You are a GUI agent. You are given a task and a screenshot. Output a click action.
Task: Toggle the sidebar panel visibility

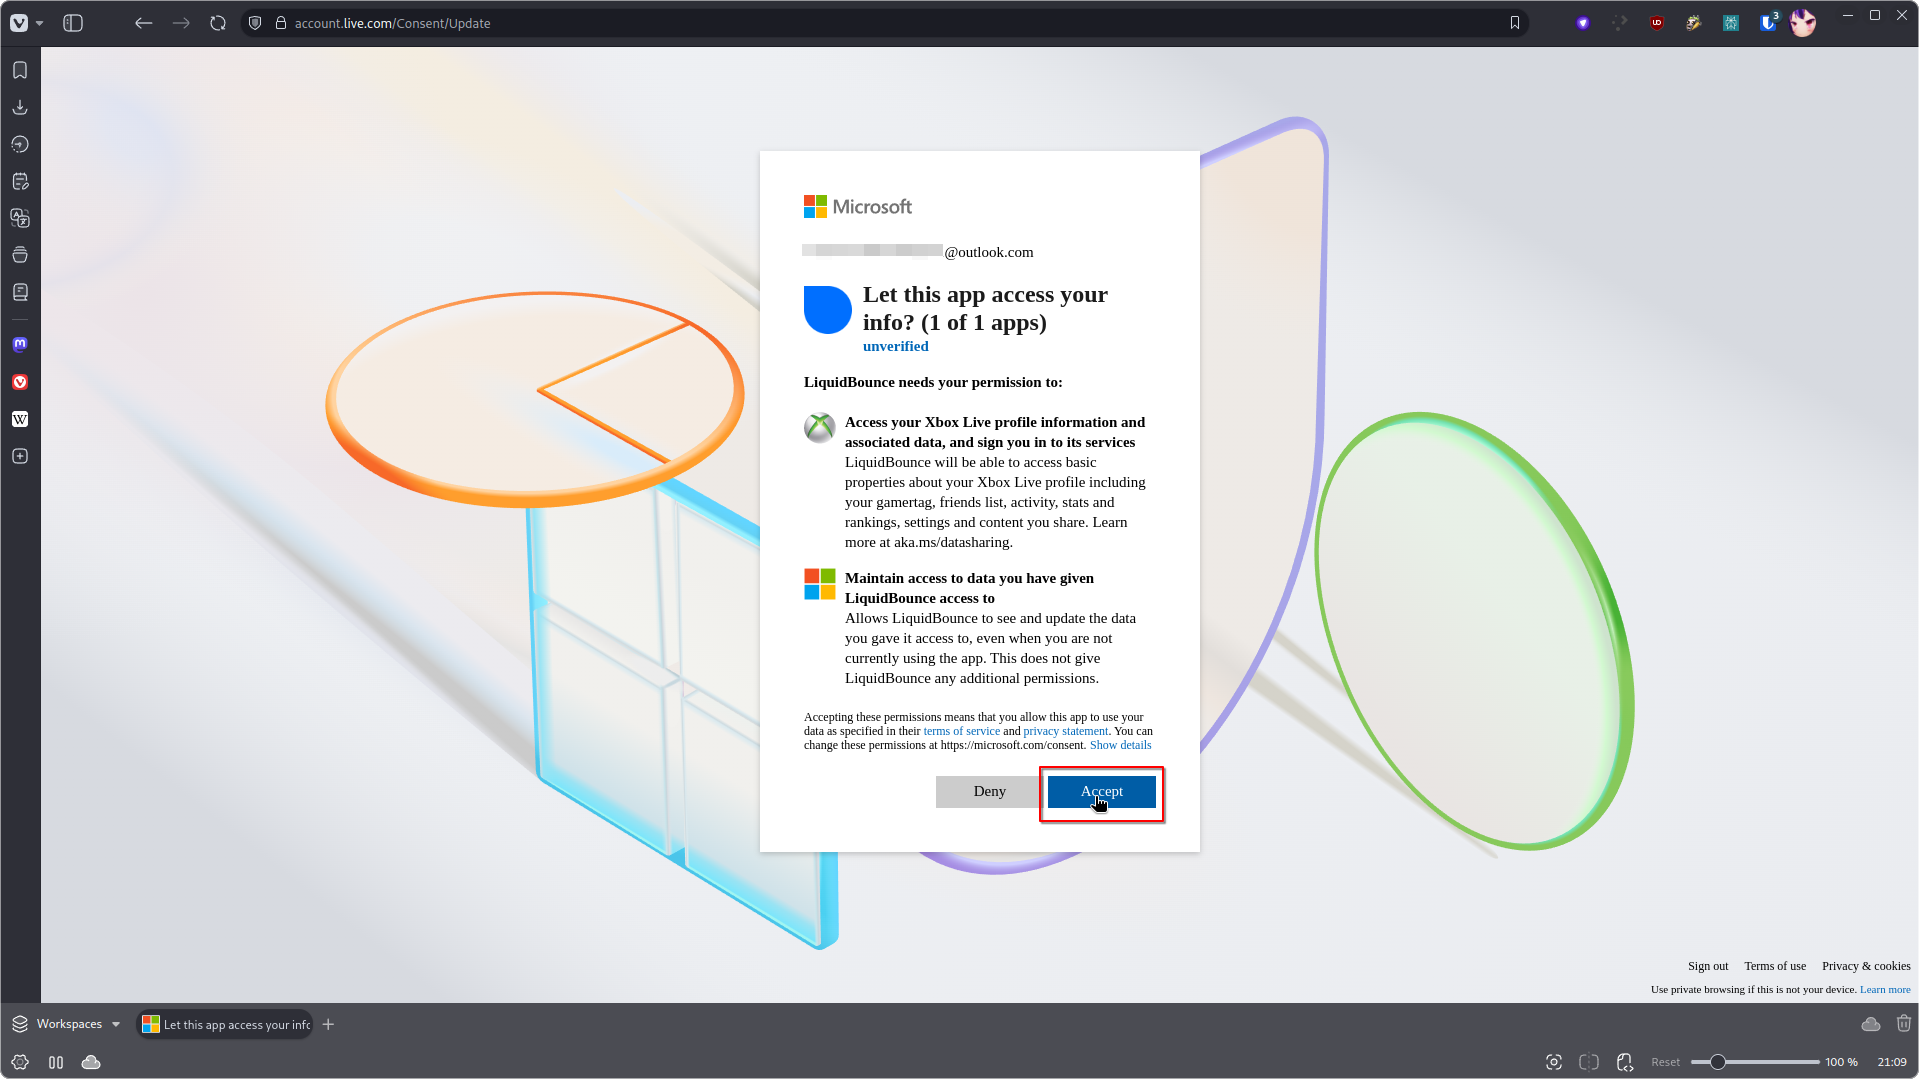(72, 22)
